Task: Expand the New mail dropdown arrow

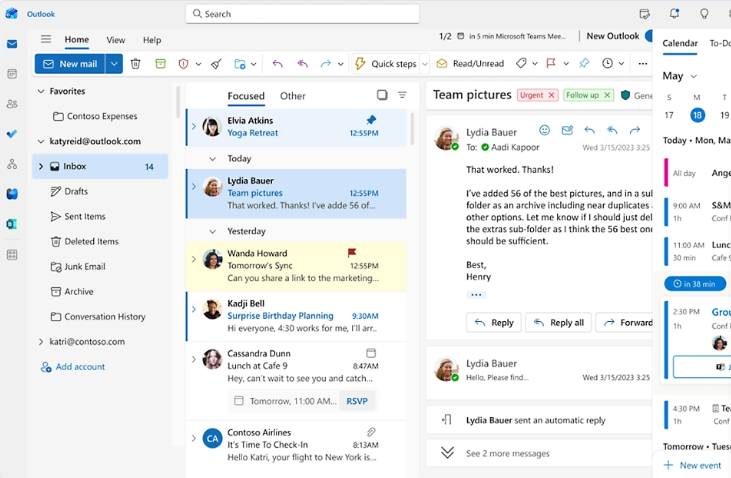Action: coord(114,64)
